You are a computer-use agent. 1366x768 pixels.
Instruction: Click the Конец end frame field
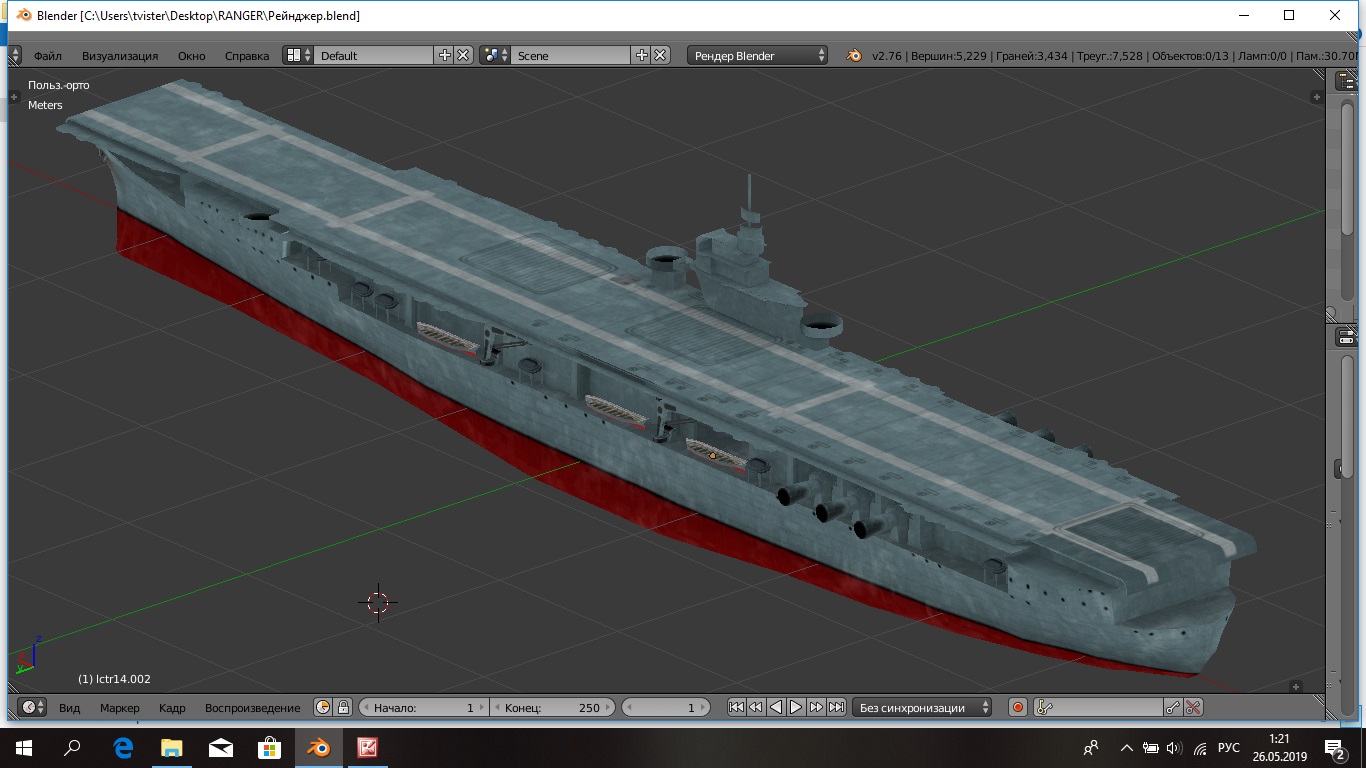click(x=552, y=707)
